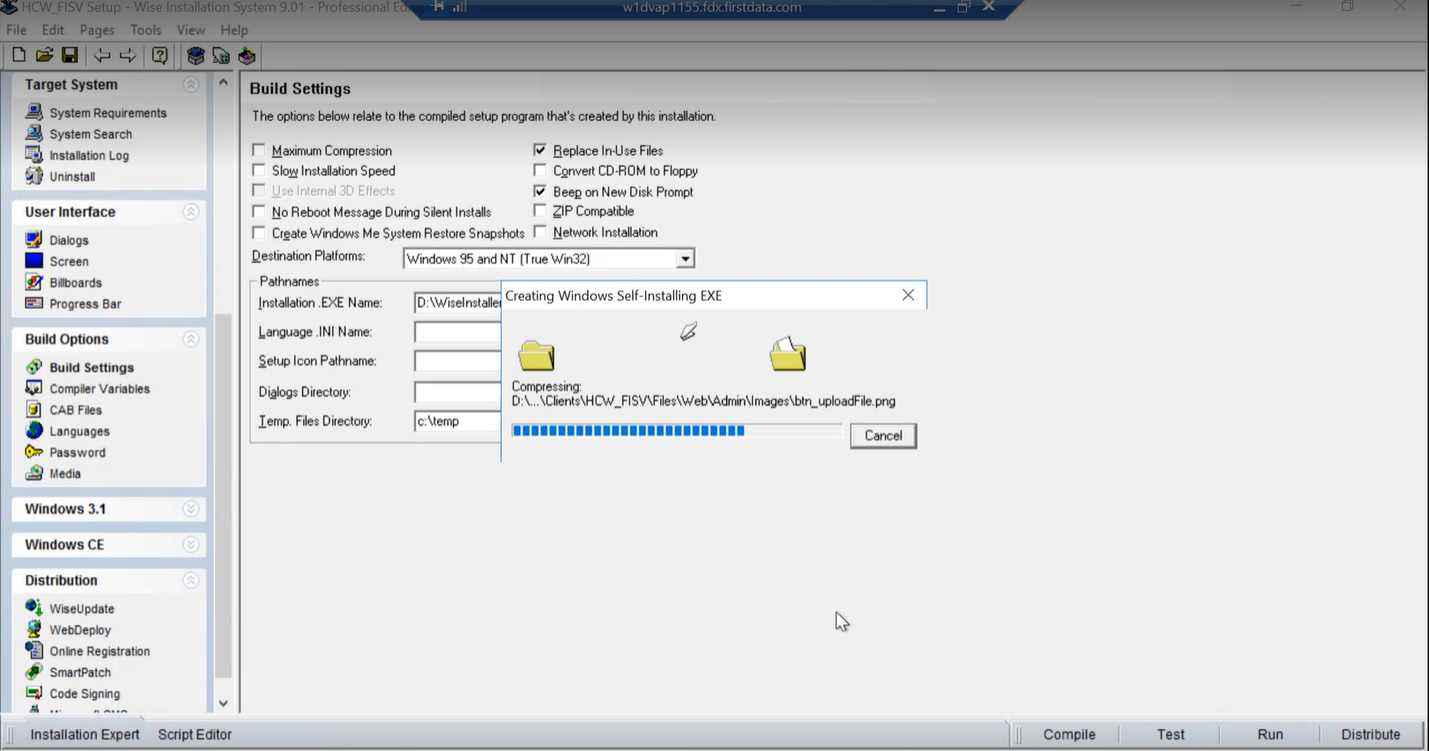Open the Code Signing icon
1429x751 pixels.
click(x=34, y=693)
